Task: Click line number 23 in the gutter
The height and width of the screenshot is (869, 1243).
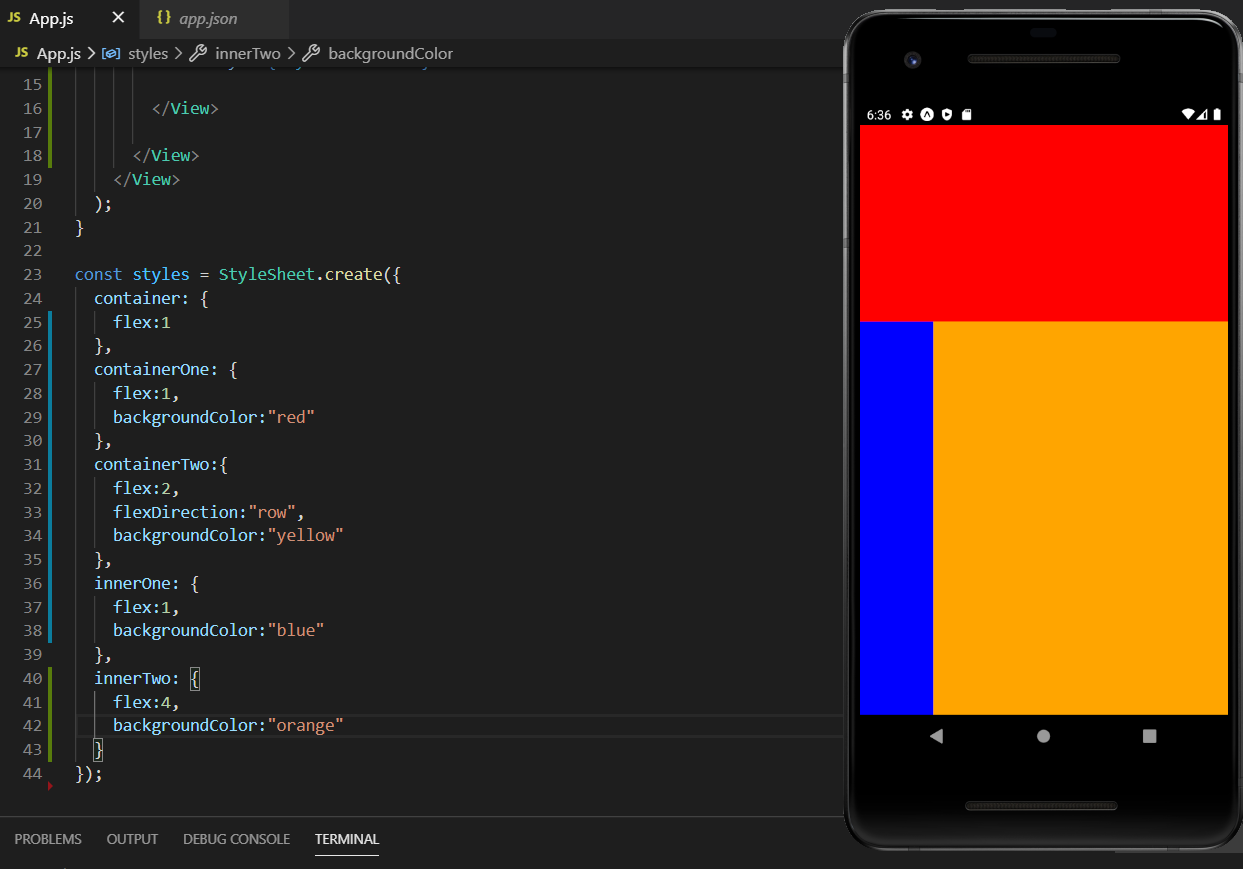Action: click(x=32, y=274)
